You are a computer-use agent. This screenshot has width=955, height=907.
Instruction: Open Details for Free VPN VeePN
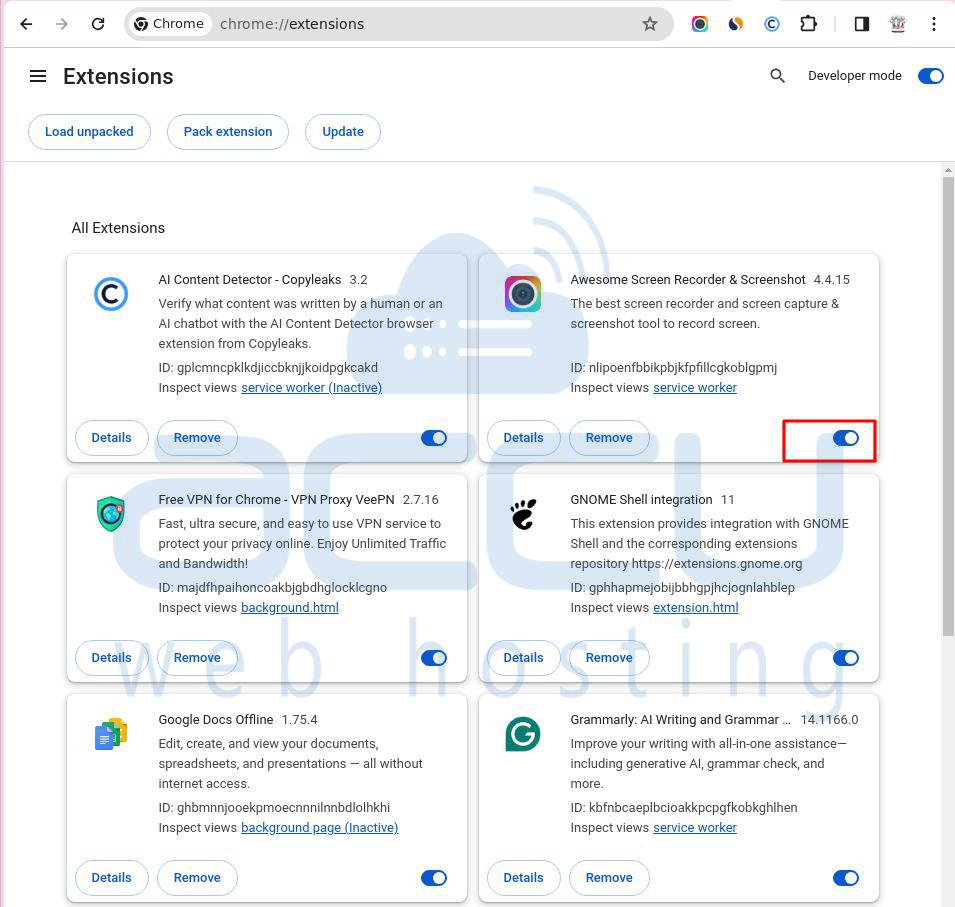click(111, 658)
